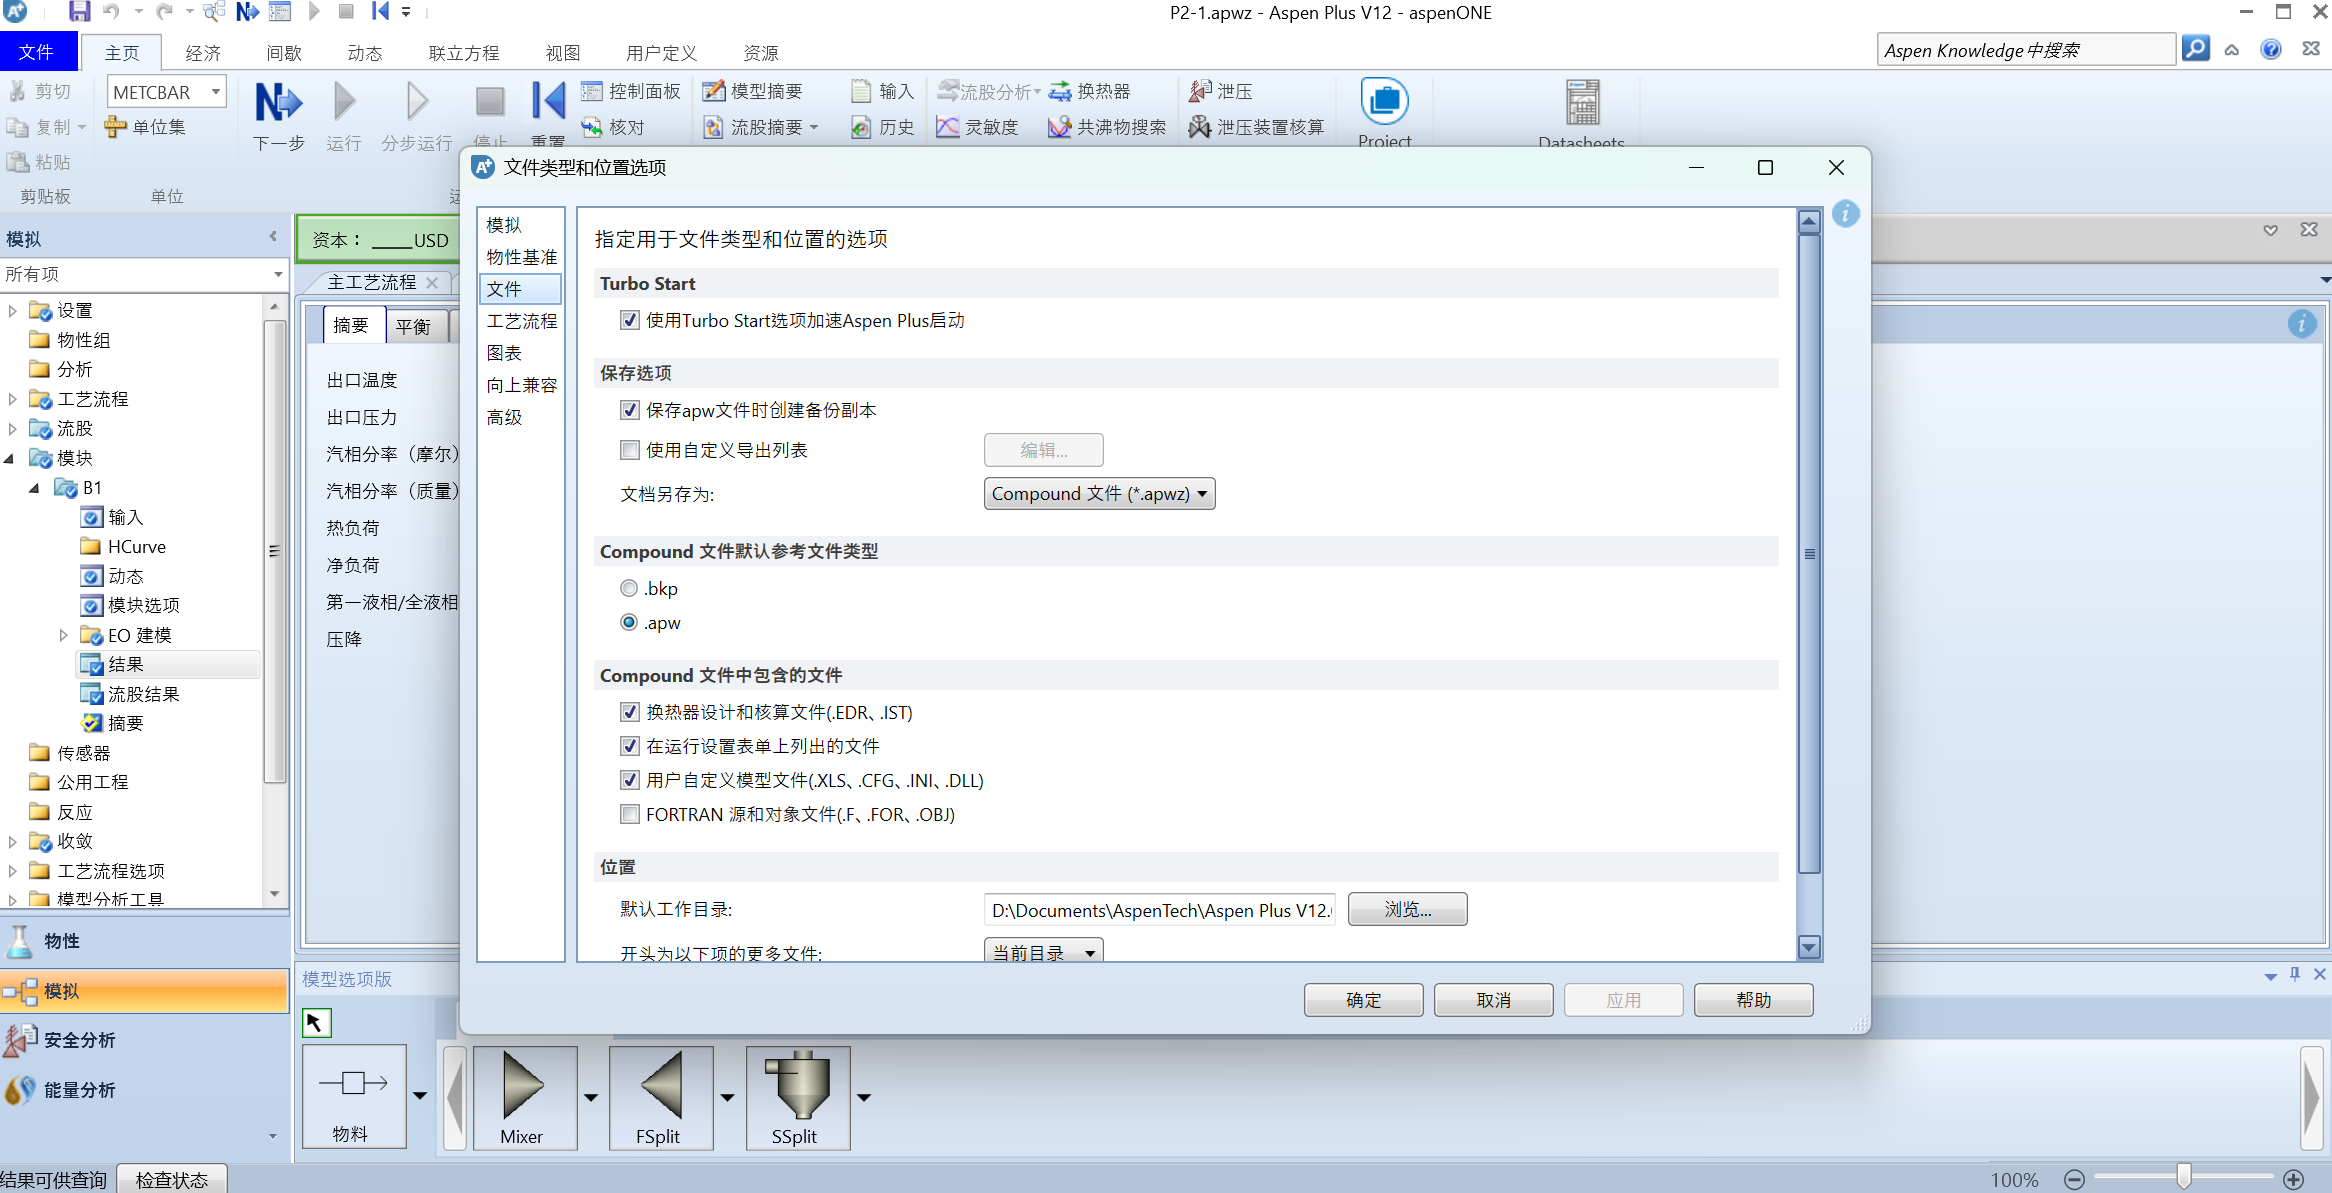This screenshot has width=2332, height=1193.
Task: Click the 确定 button
Action: (1363, 1000)
